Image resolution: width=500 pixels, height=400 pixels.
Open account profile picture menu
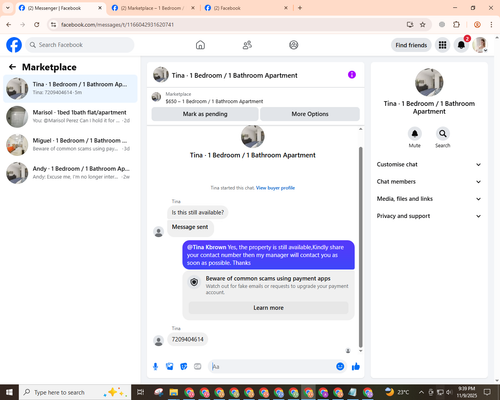pyautogui.click(x=480, y=45)
